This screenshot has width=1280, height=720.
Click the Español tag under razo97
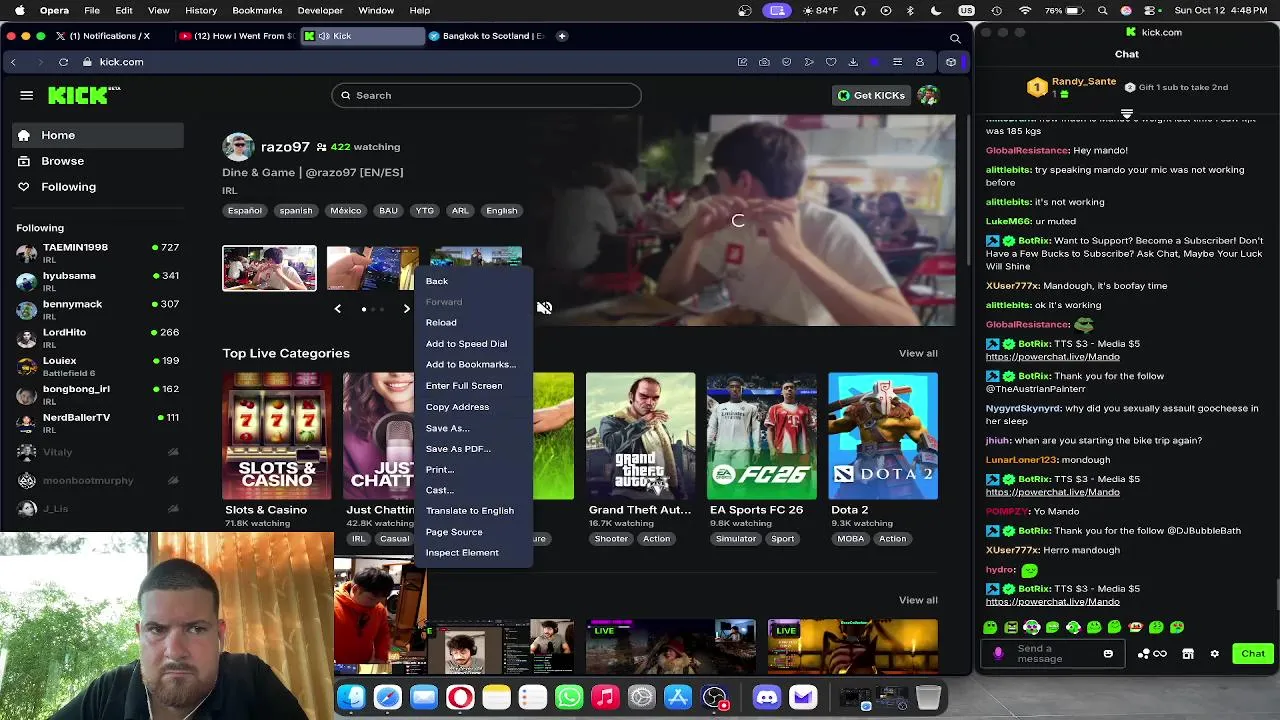tap(244, 211)
